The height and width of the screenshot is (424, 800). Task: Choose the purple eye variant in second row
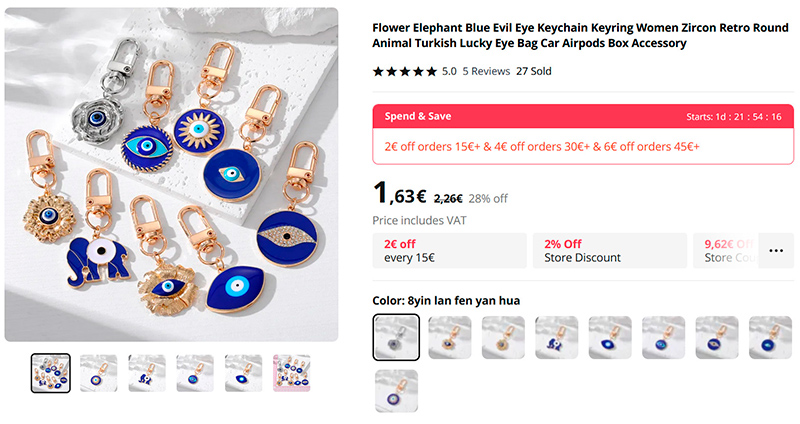click(x=396, y=391)
